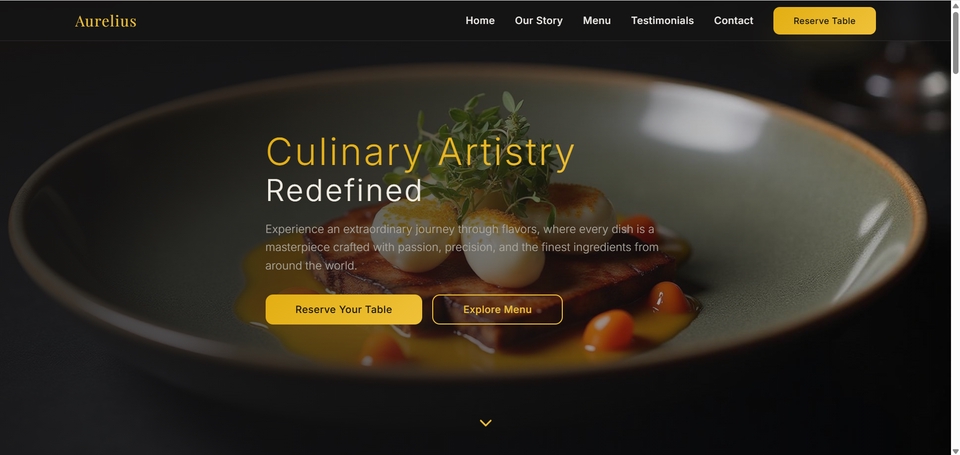
Task: Open the Contact nav link
Action: [733, 21]
